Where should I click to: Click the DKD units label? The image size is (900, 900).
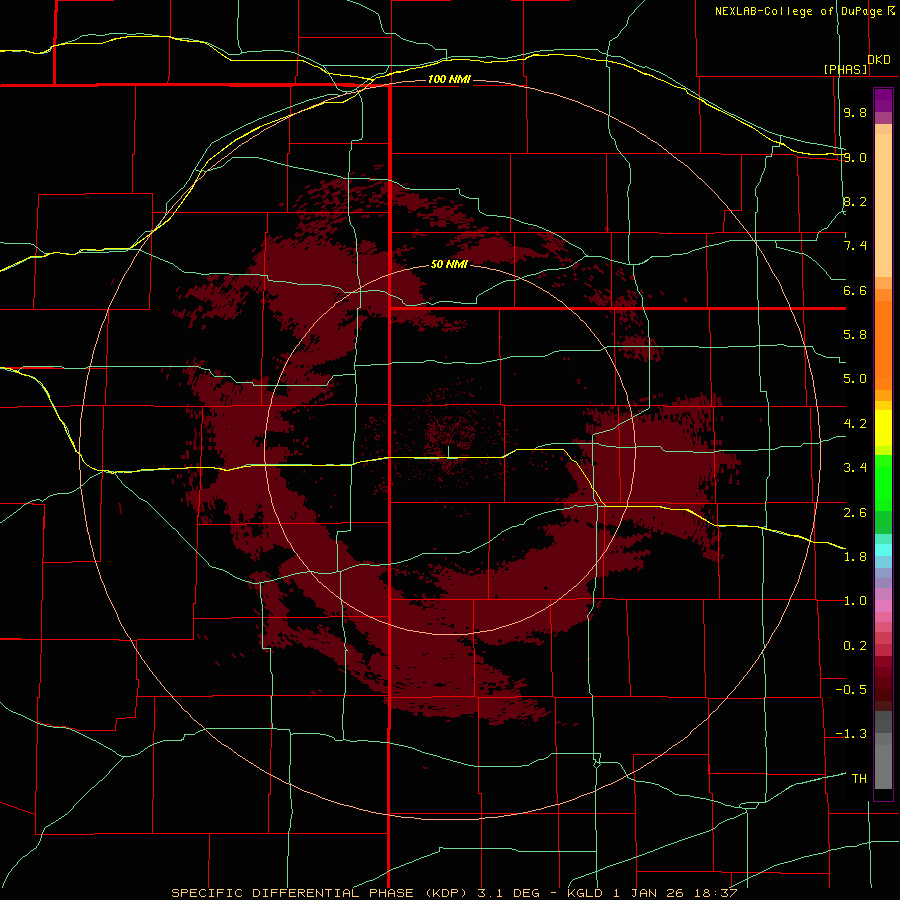point(879,60)
